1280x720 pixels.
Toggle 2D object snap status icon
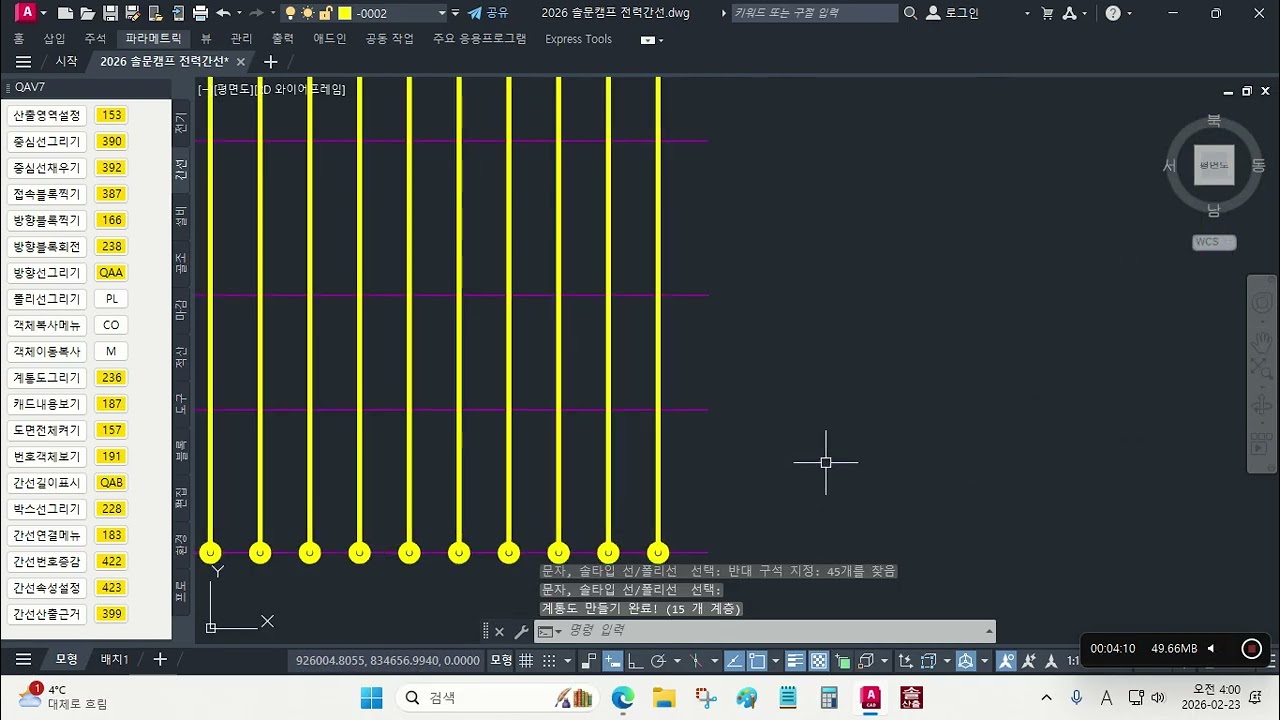[757, 661]
